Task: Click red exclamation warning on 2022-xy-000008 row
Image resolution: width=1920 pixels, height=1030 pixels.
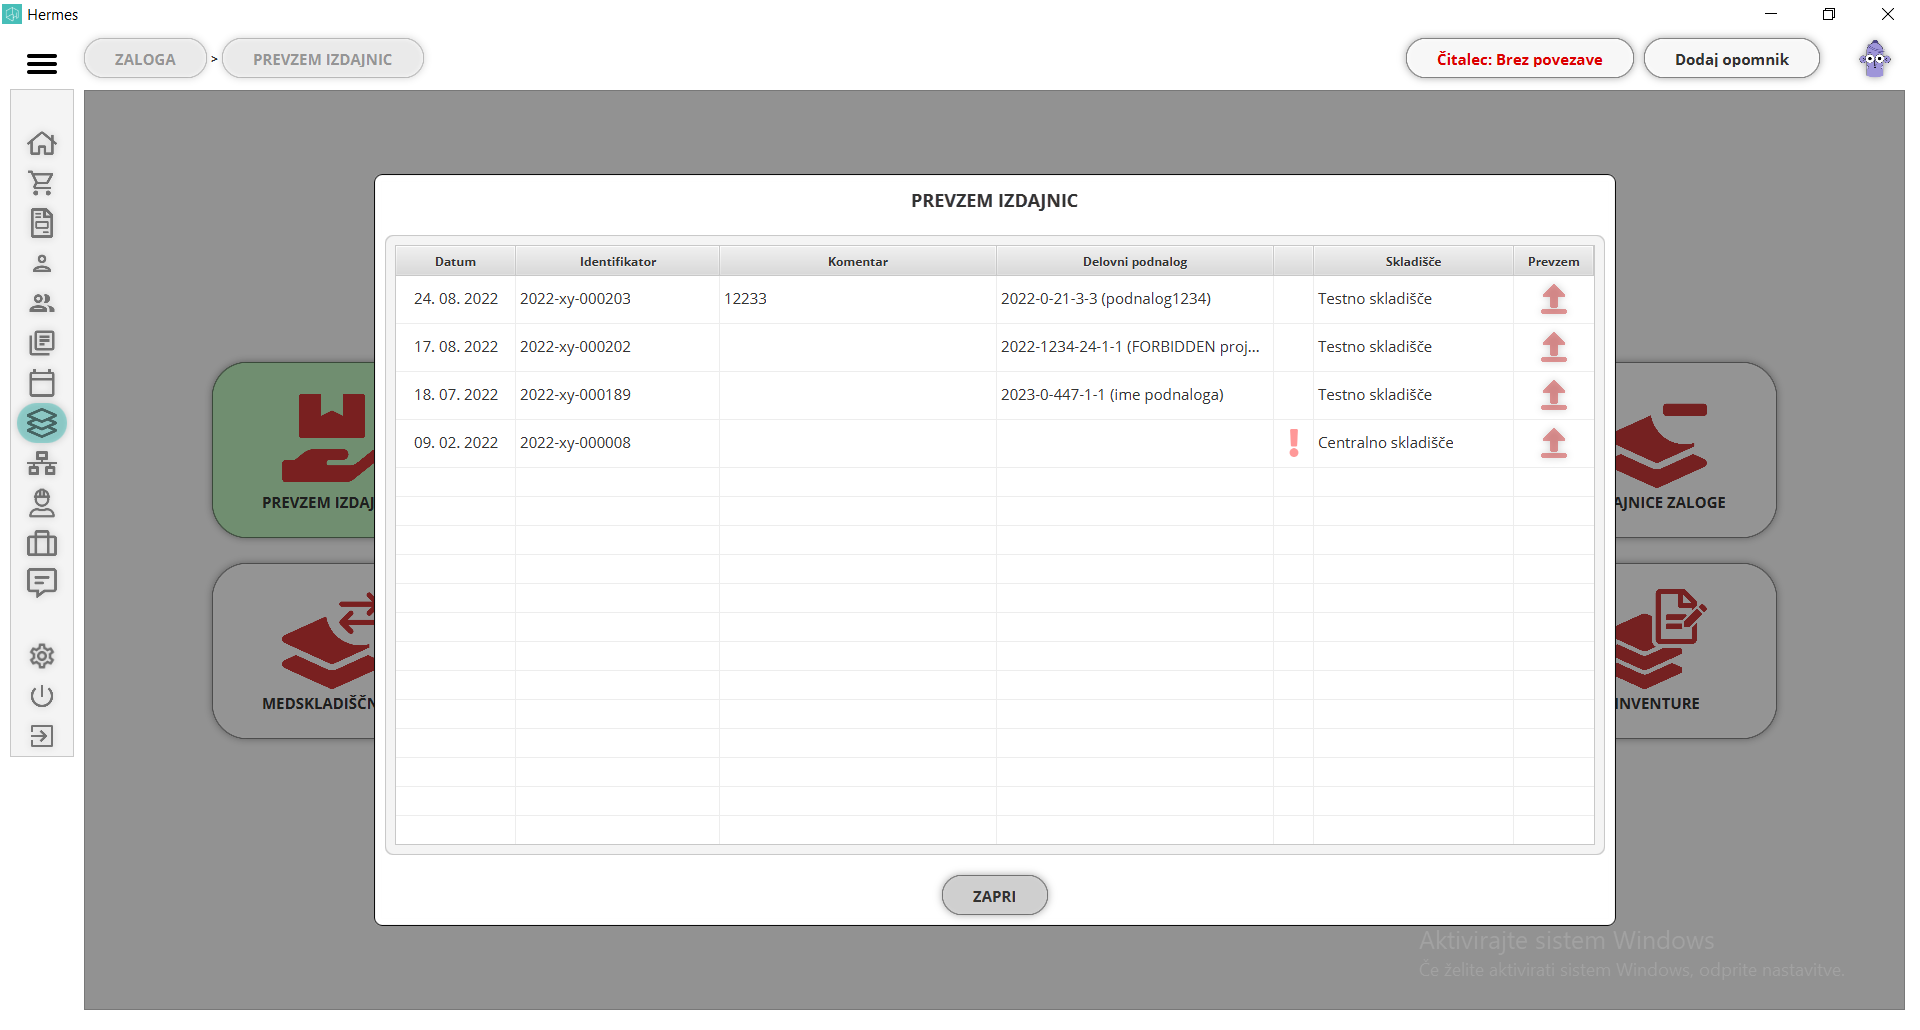Action: (1294, 443)
